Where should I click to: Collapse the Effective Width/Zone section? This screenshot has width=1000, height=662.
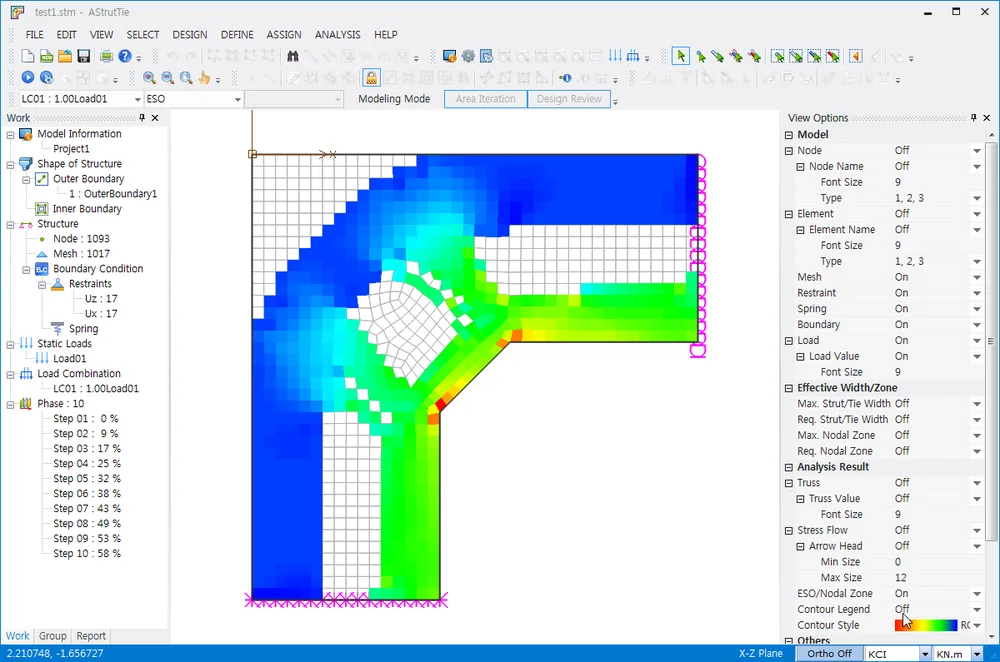pyautogui.click(x=789, y=388)
